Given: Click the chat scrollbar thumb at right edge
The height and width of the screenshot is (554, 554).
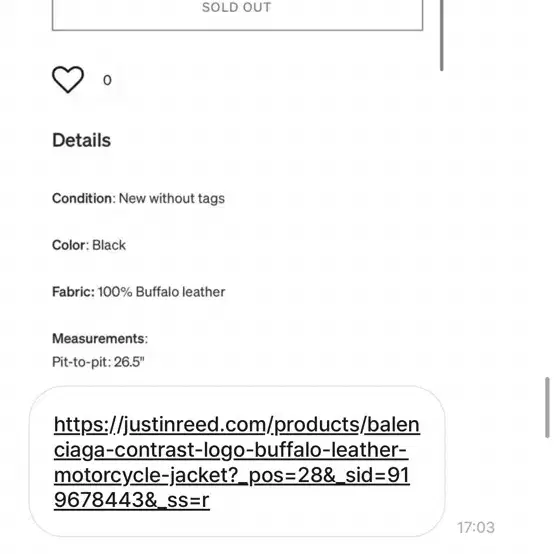Looking at the screenshot, I should 547,408.
